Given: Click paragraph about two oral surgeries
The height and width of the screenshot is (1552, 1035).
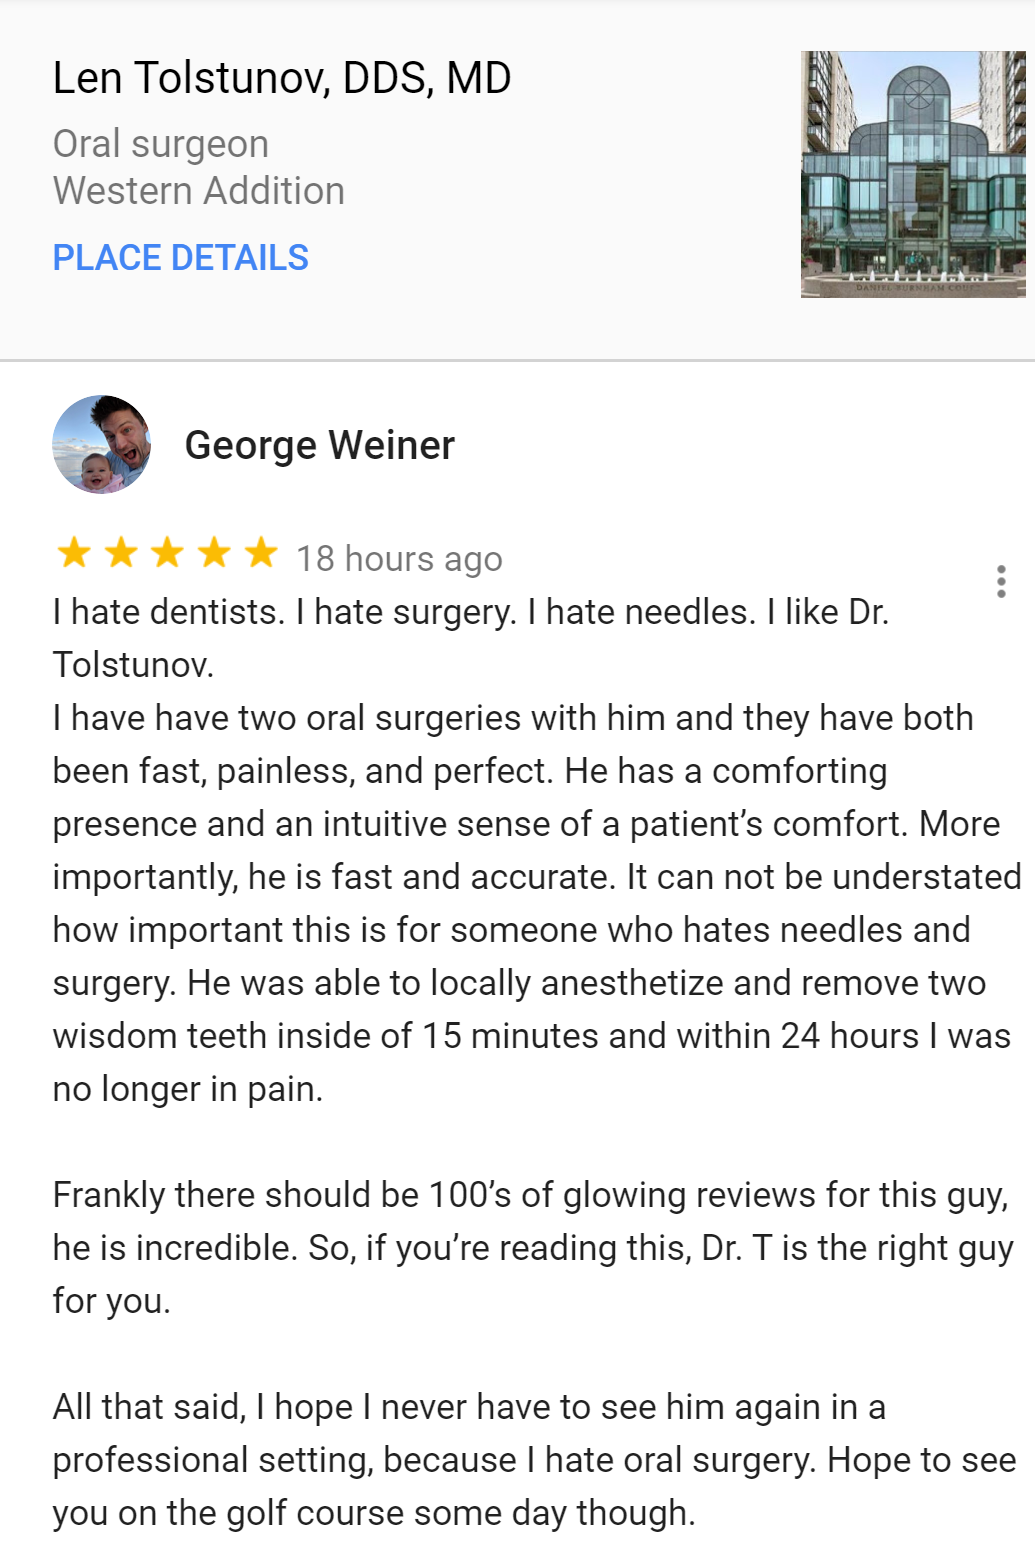Looking at the screenshot, I should (537, 903).
